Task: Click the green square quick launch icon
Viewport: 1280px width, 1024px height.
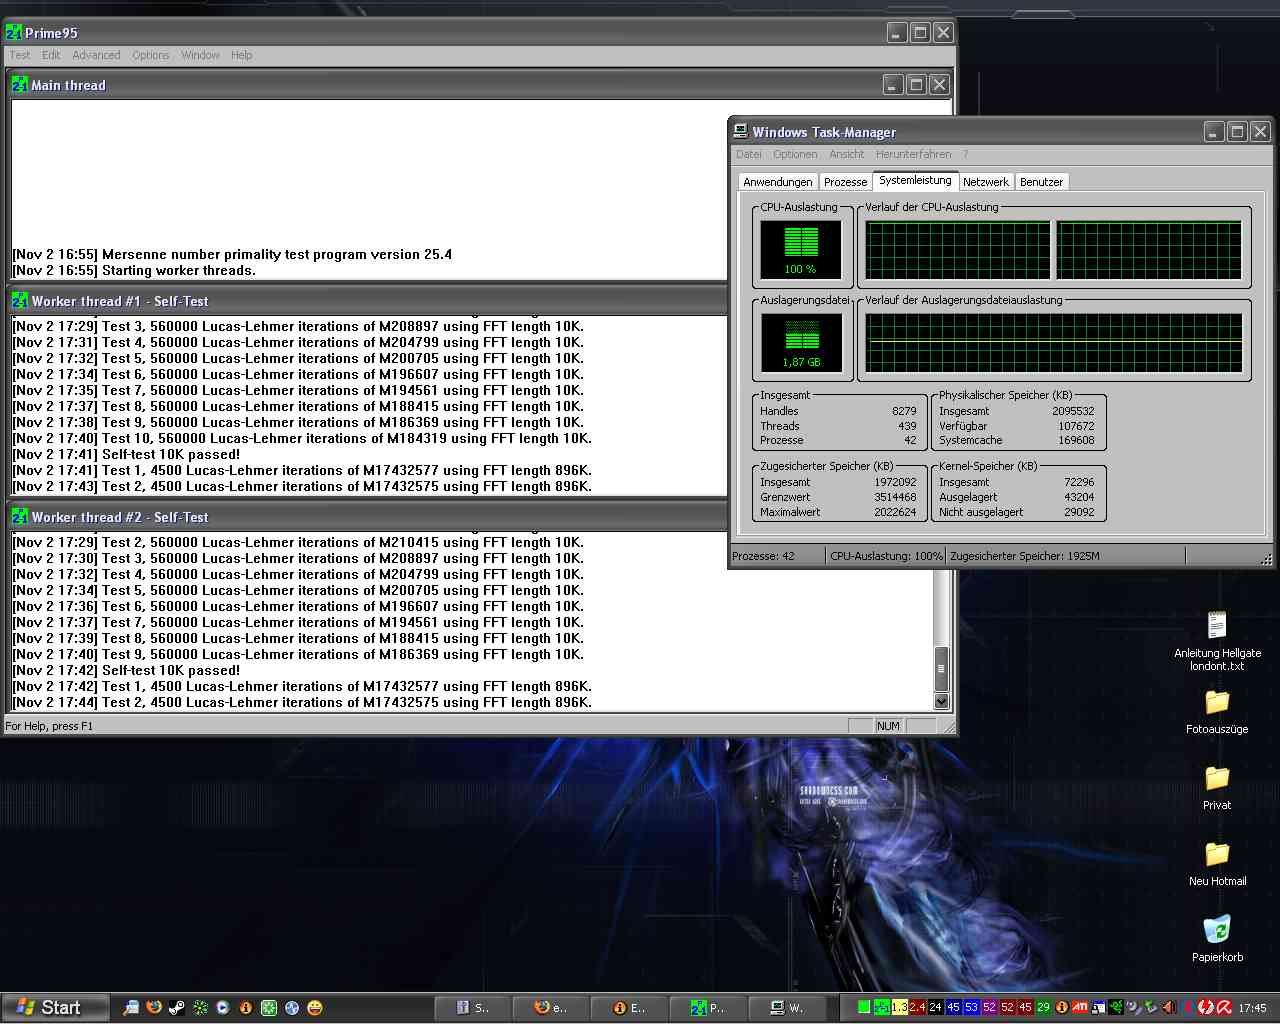Action: click(269, 1007)
